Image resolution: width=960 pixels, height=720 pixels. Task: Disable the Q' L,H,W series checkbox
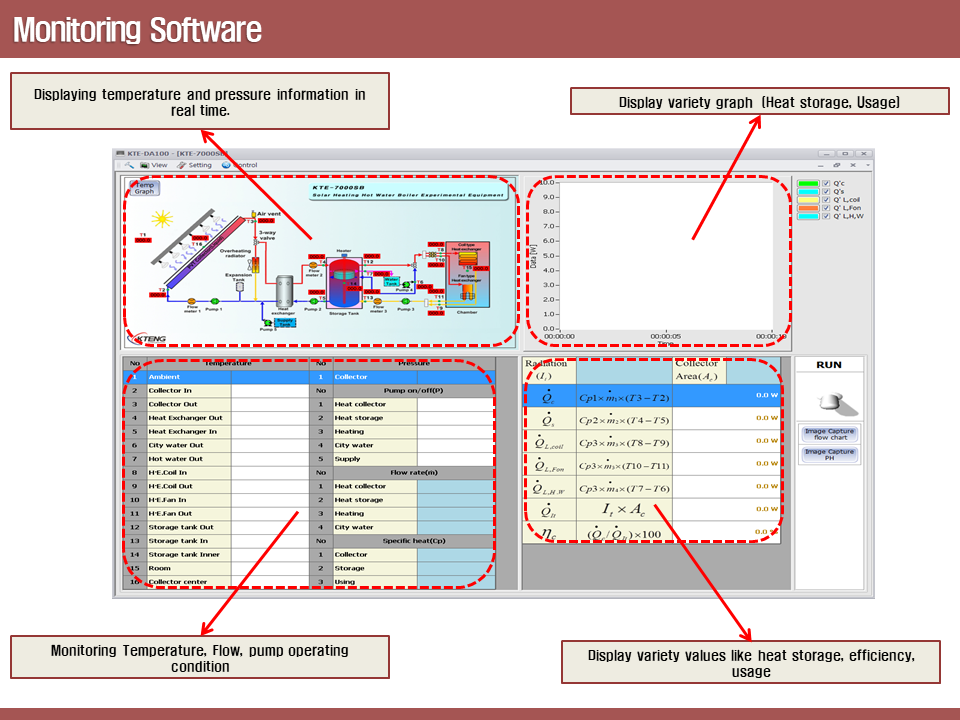[x=826, y=216]
